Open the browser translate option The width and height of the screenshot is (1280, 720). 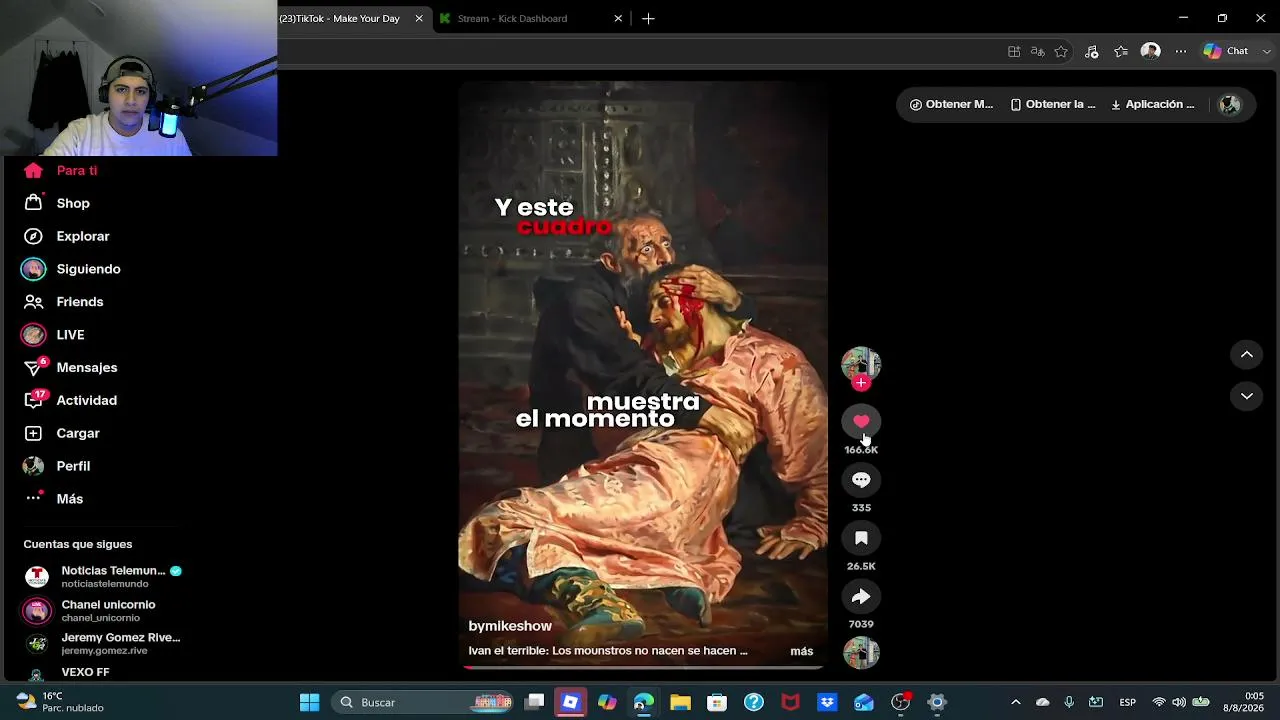pyautogui.click(x=1038, y=51)
